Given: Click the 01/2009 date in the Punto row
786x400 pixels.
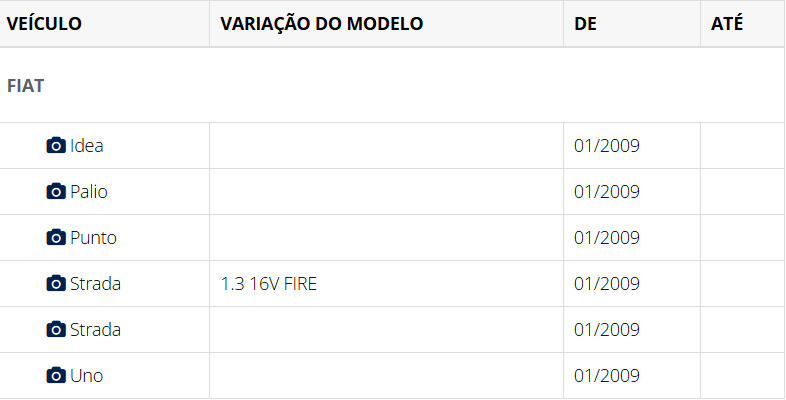Looking at the screenshot, I should pos(607,238).
